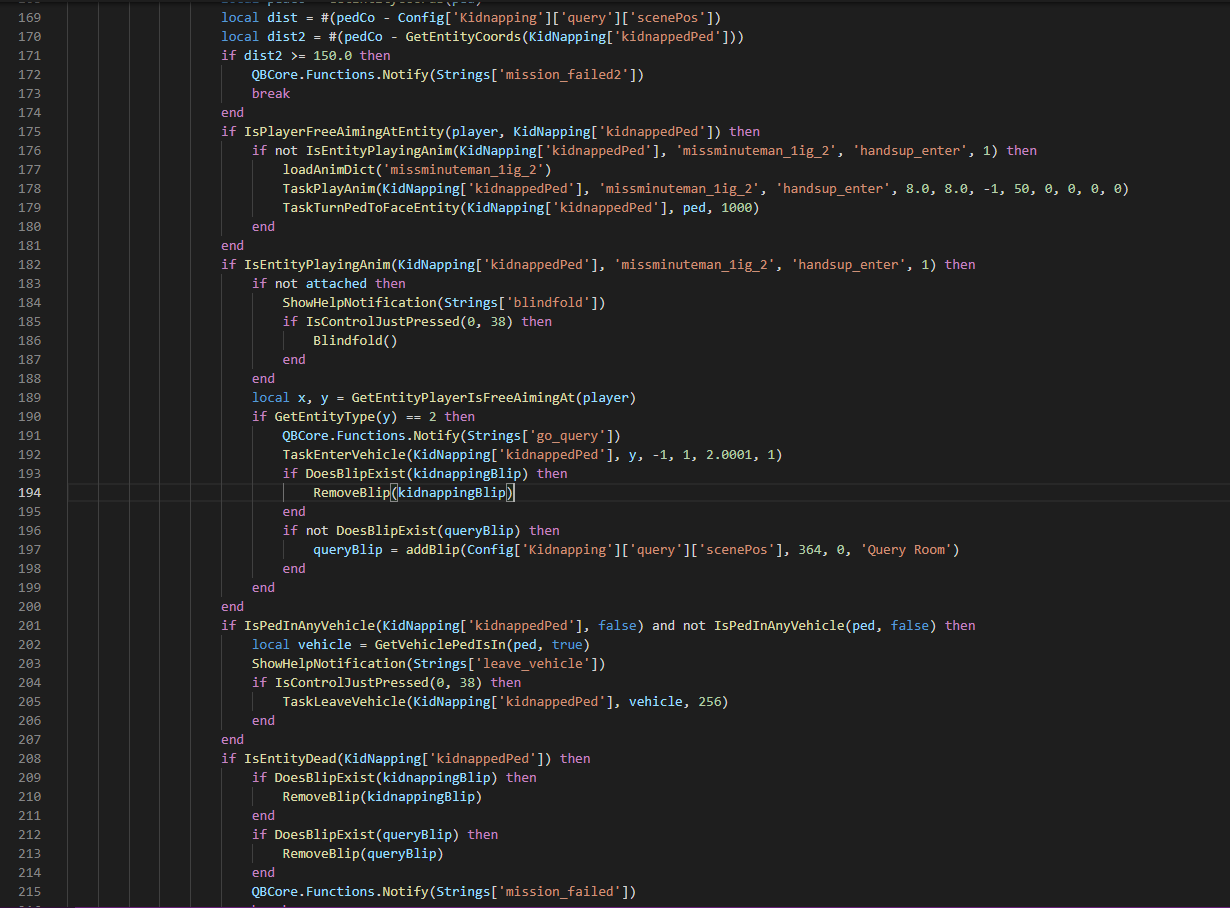Screen dimensions: 1230x908
Task: Click the IsEntityDead function name
Action: [x=290, y=759]
